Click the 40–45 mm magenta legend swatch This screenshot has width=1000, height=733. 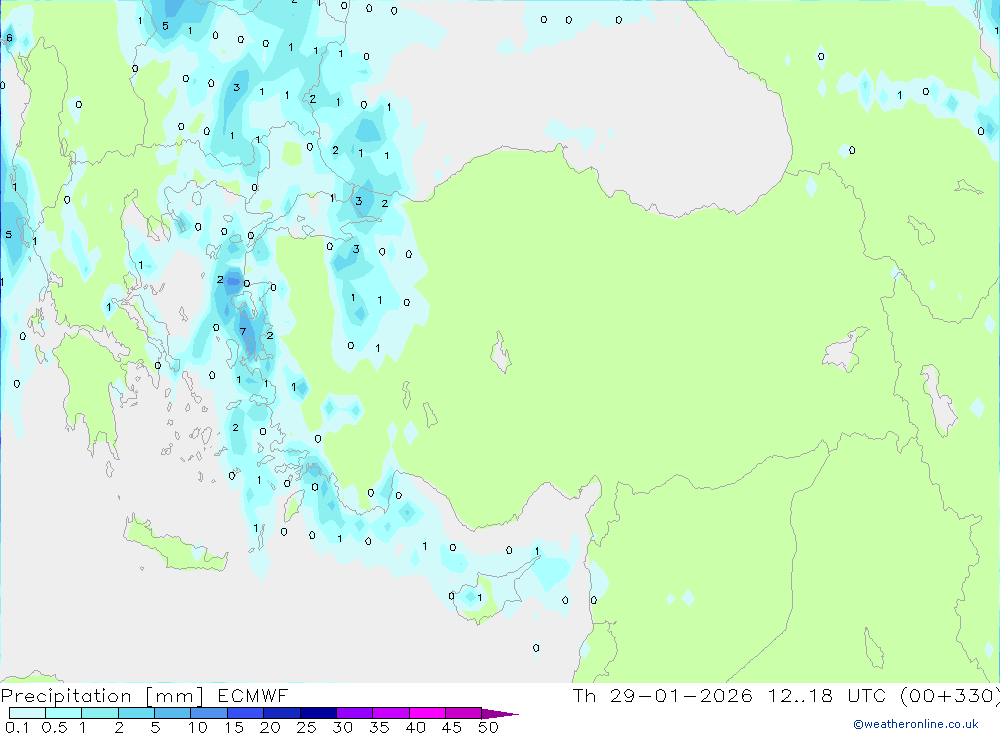427,713
